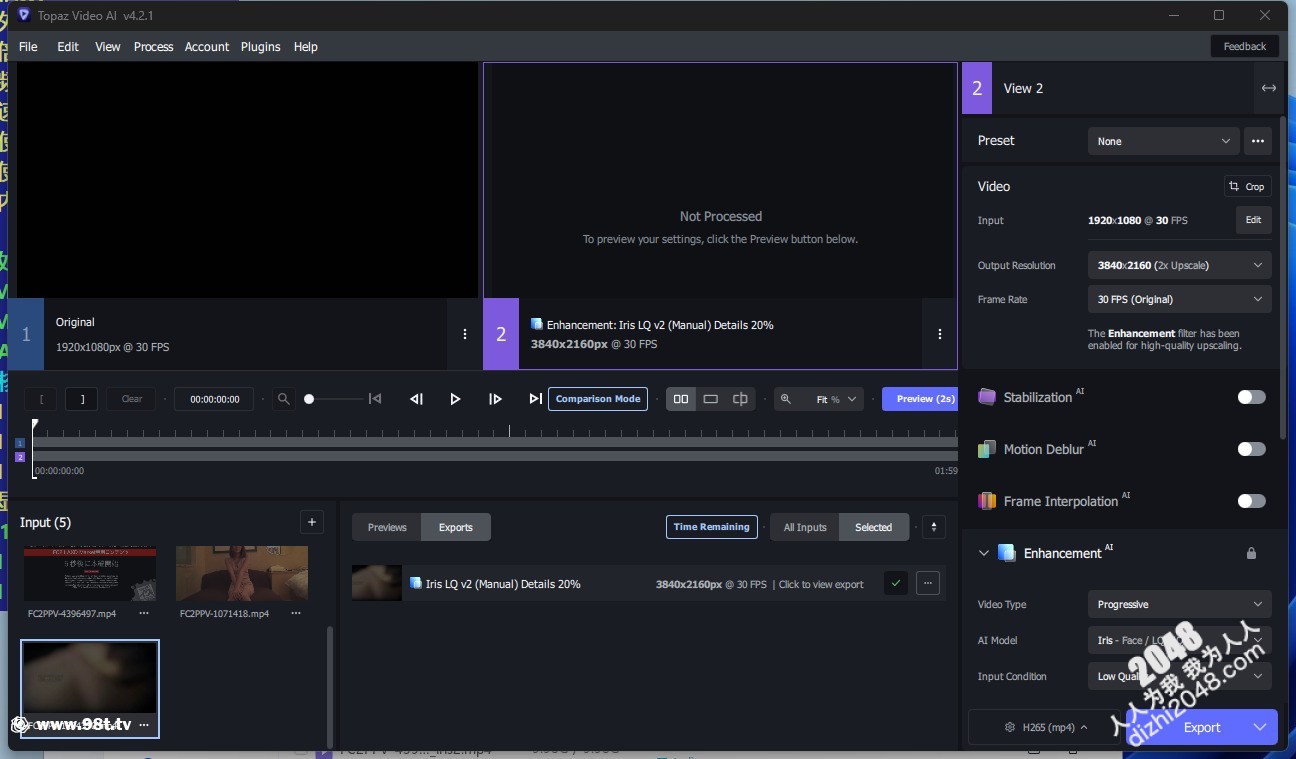1296x759 pixels.
Task: Open the Frame Rate dropdown
Action: coord(1179,299)
